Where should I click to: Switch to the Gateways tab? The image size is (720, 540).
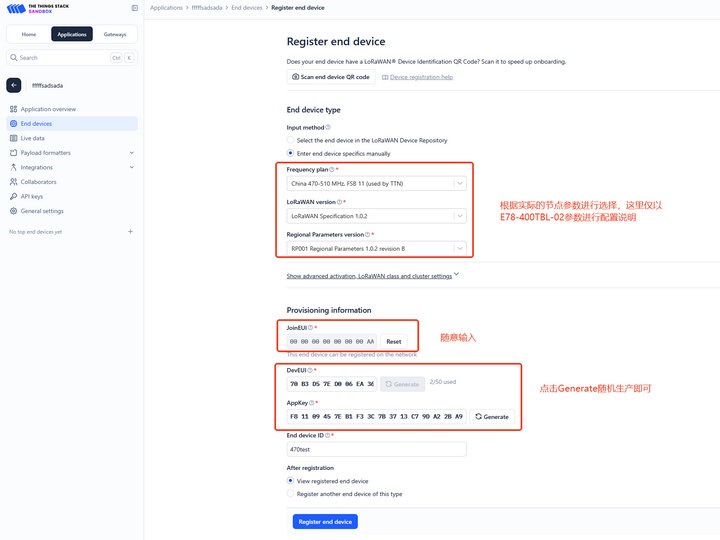[x=115, y=34]
